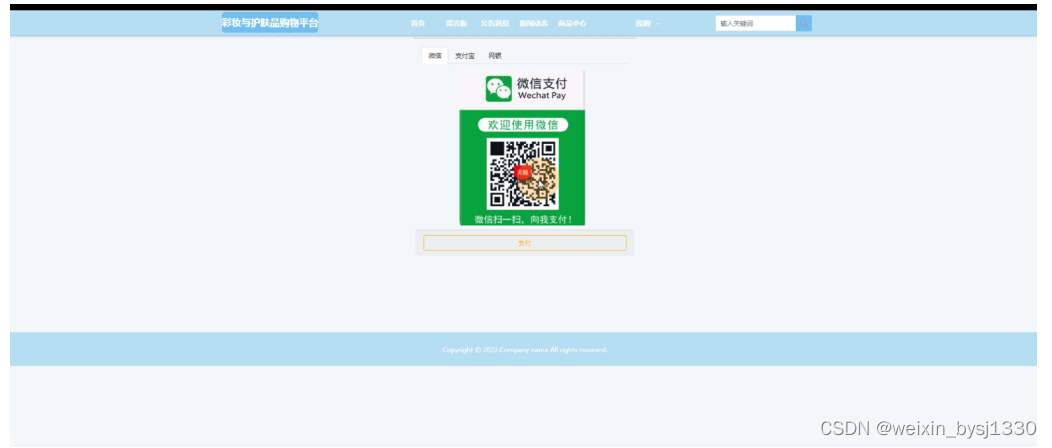The height and width of the screenshot is (448, 1052).
Task: Focus the 输入关键词 search field
Action: pyautogui.click(x=755, y=23)
